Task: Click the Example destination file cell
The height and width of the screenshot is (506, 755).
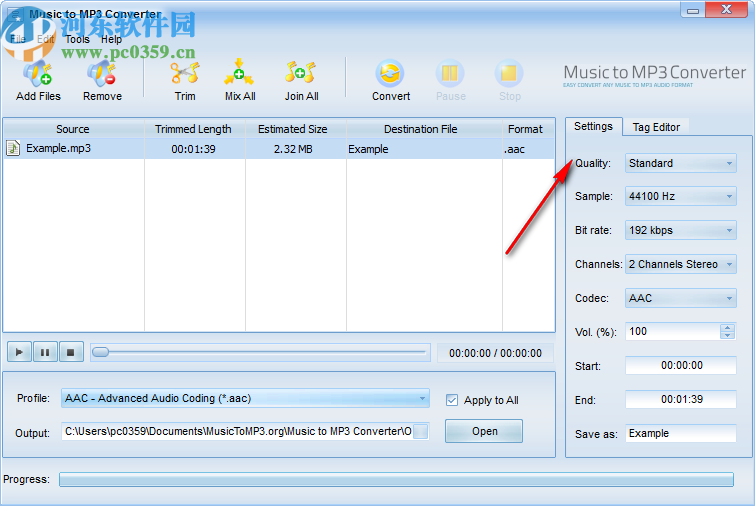Action: tap(424, 149)
